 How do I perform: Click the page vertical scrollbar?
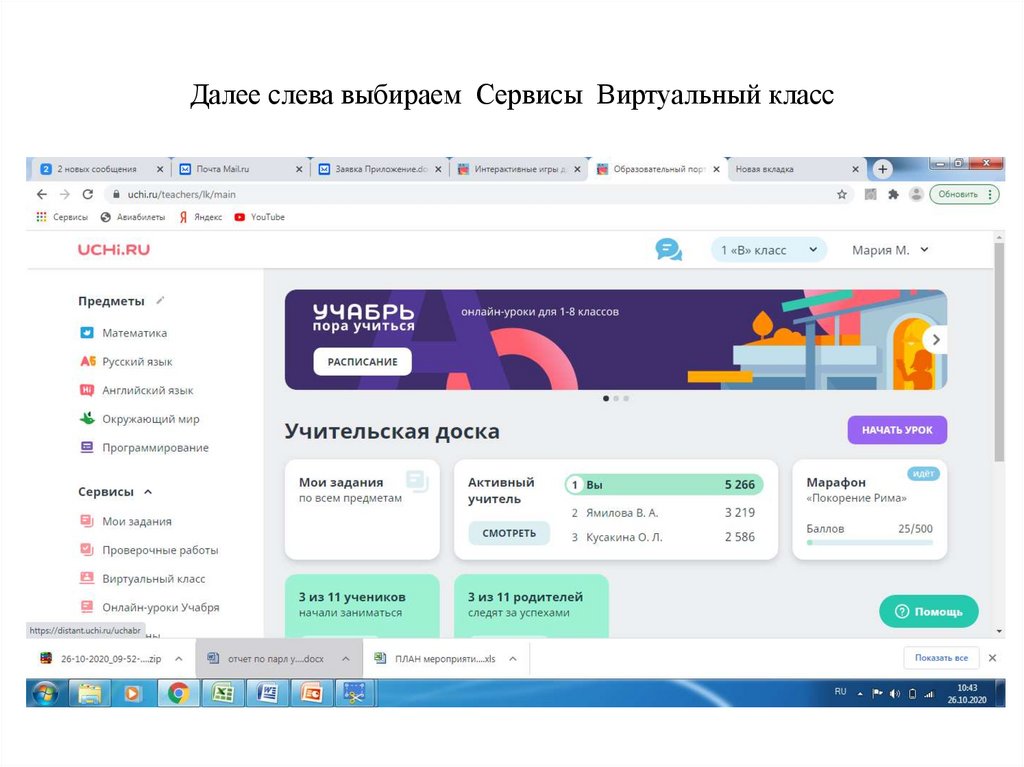coord(999,353)
